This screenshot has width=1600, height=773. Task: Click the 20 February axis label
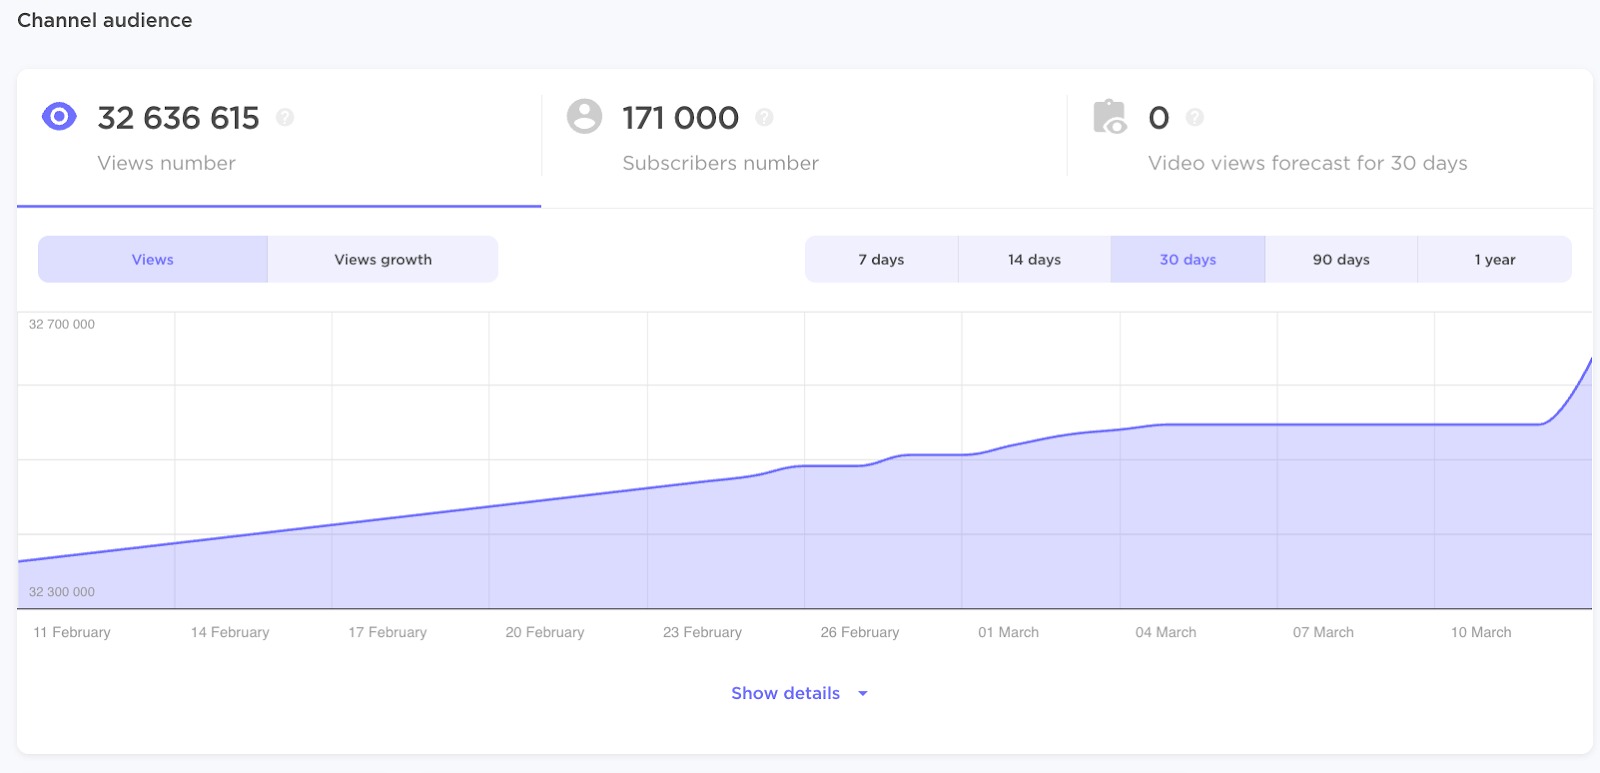click(x=545, y=632)
